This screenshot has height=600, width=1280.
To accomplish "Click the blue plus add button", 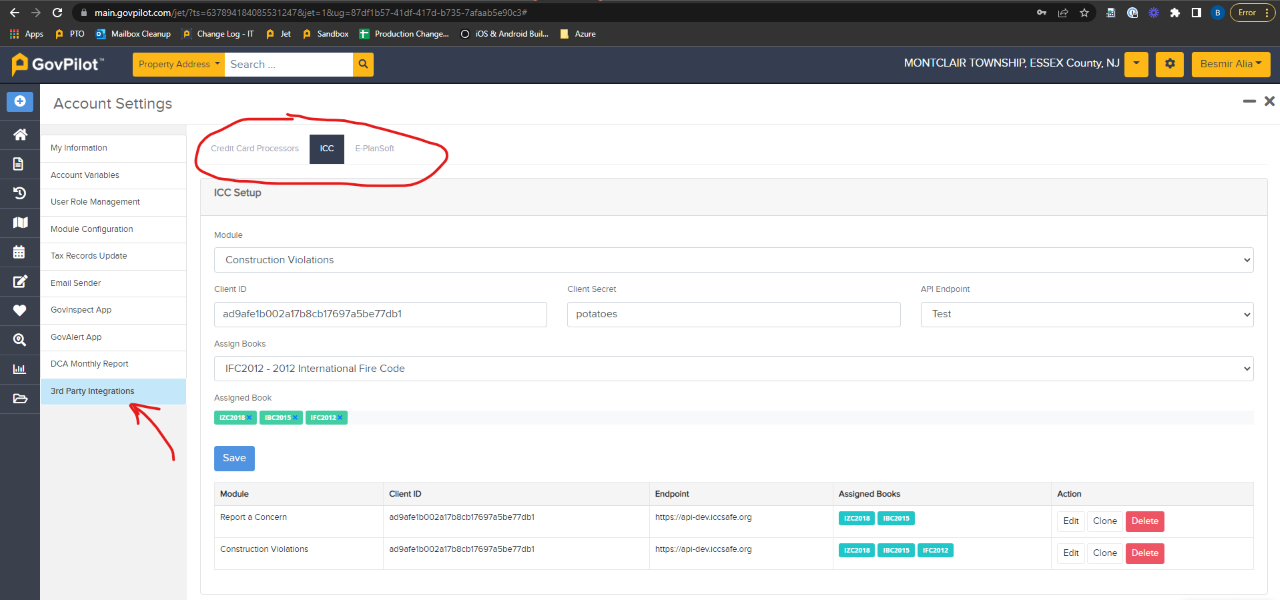I will tap(19, 102).
